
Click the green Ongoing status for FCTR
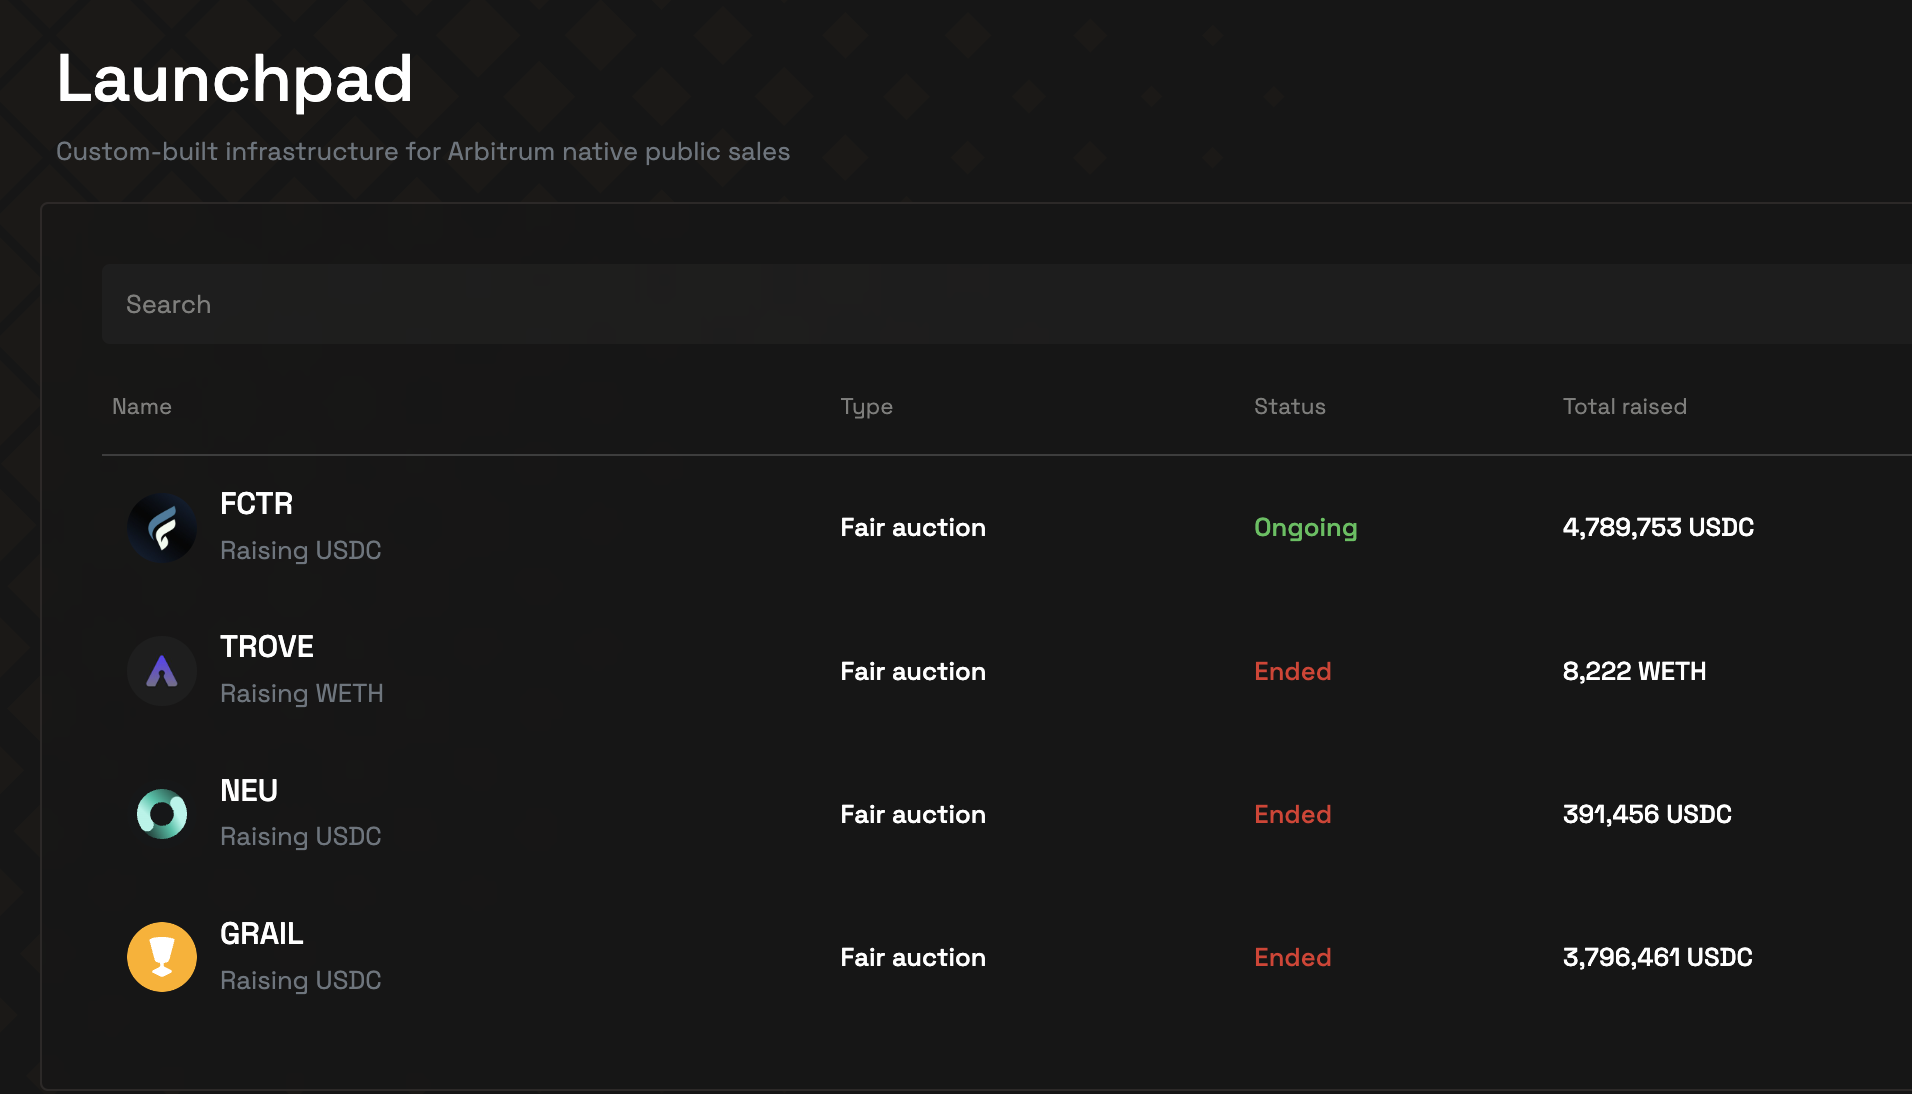pyautogui.click(x=1306, y=528)
